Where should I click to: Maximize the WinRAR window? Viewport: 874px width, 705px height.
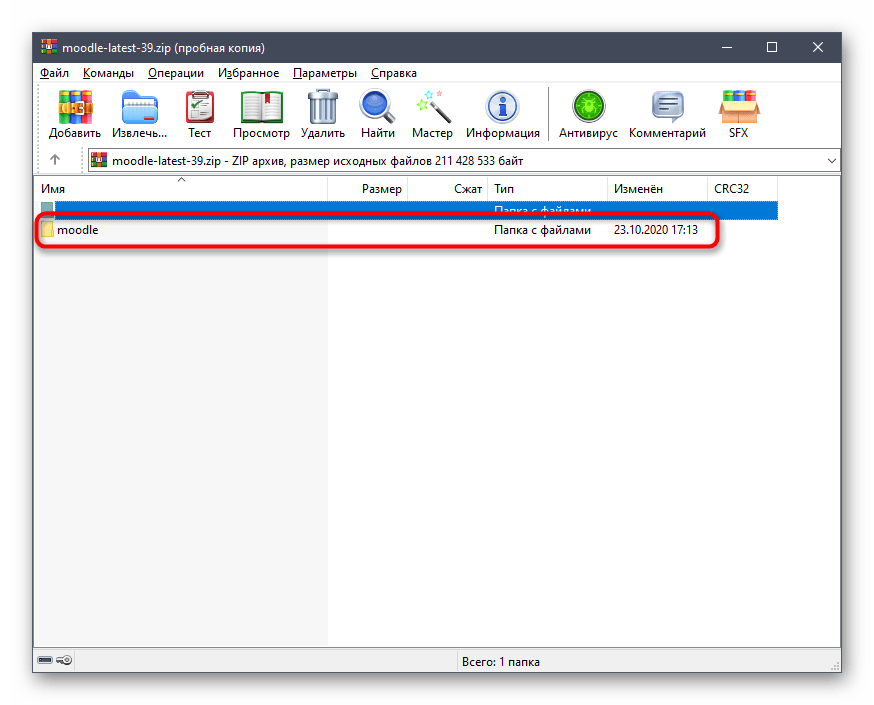(772, 47)
